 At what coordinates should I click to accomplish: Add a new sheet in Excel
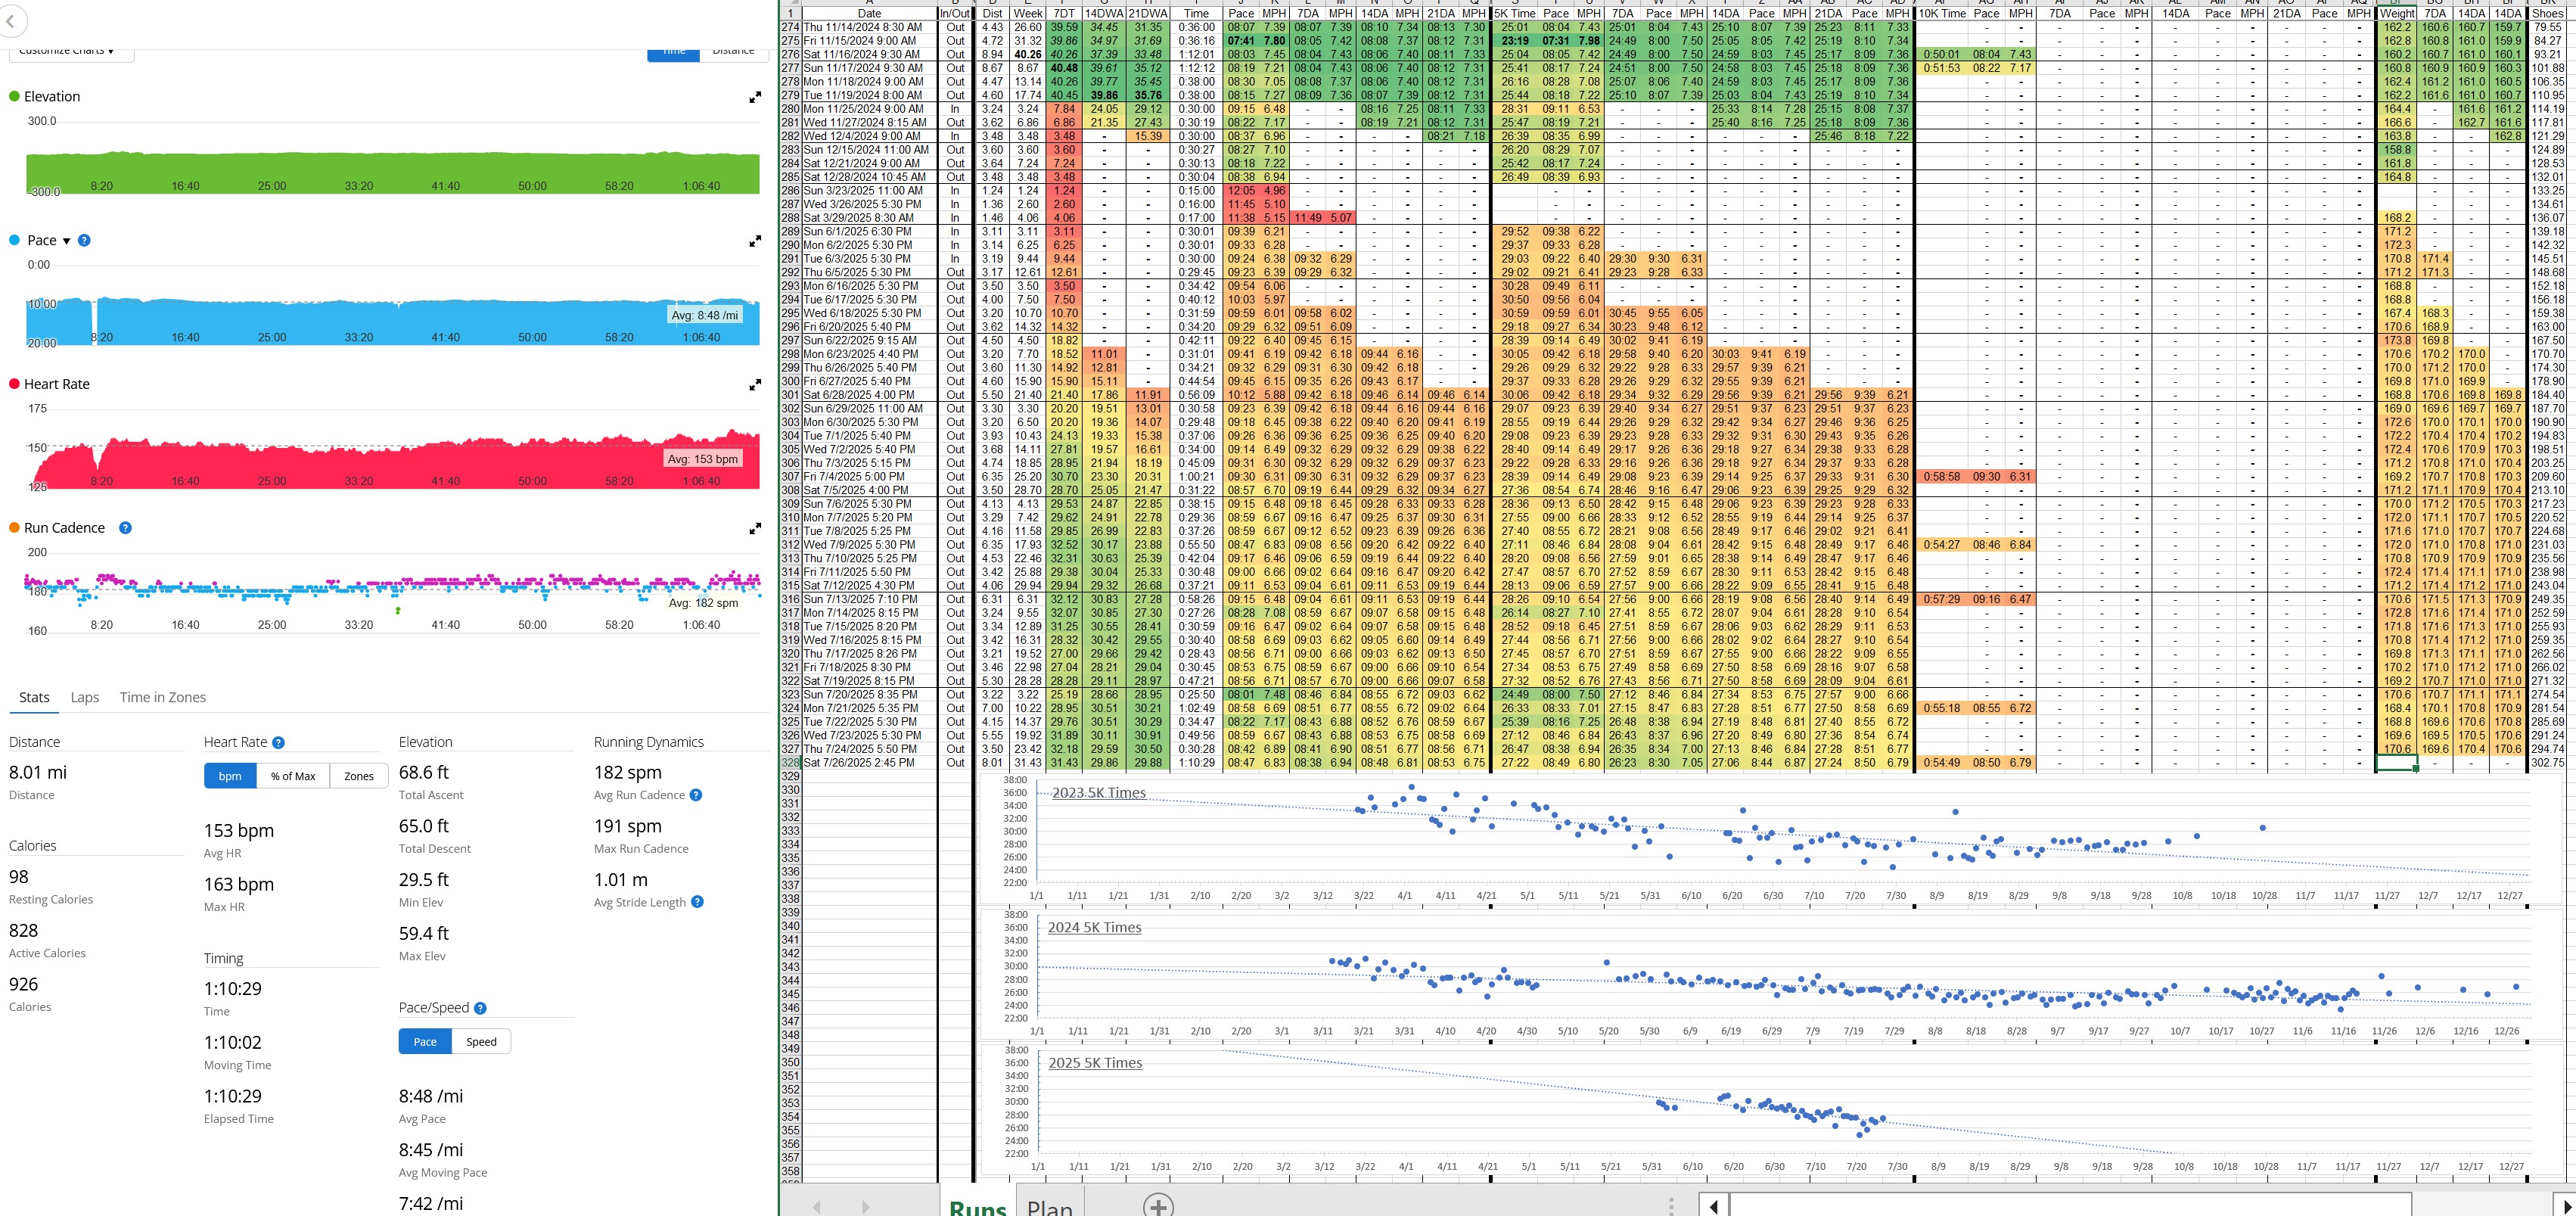(x=1157, y=1206)
